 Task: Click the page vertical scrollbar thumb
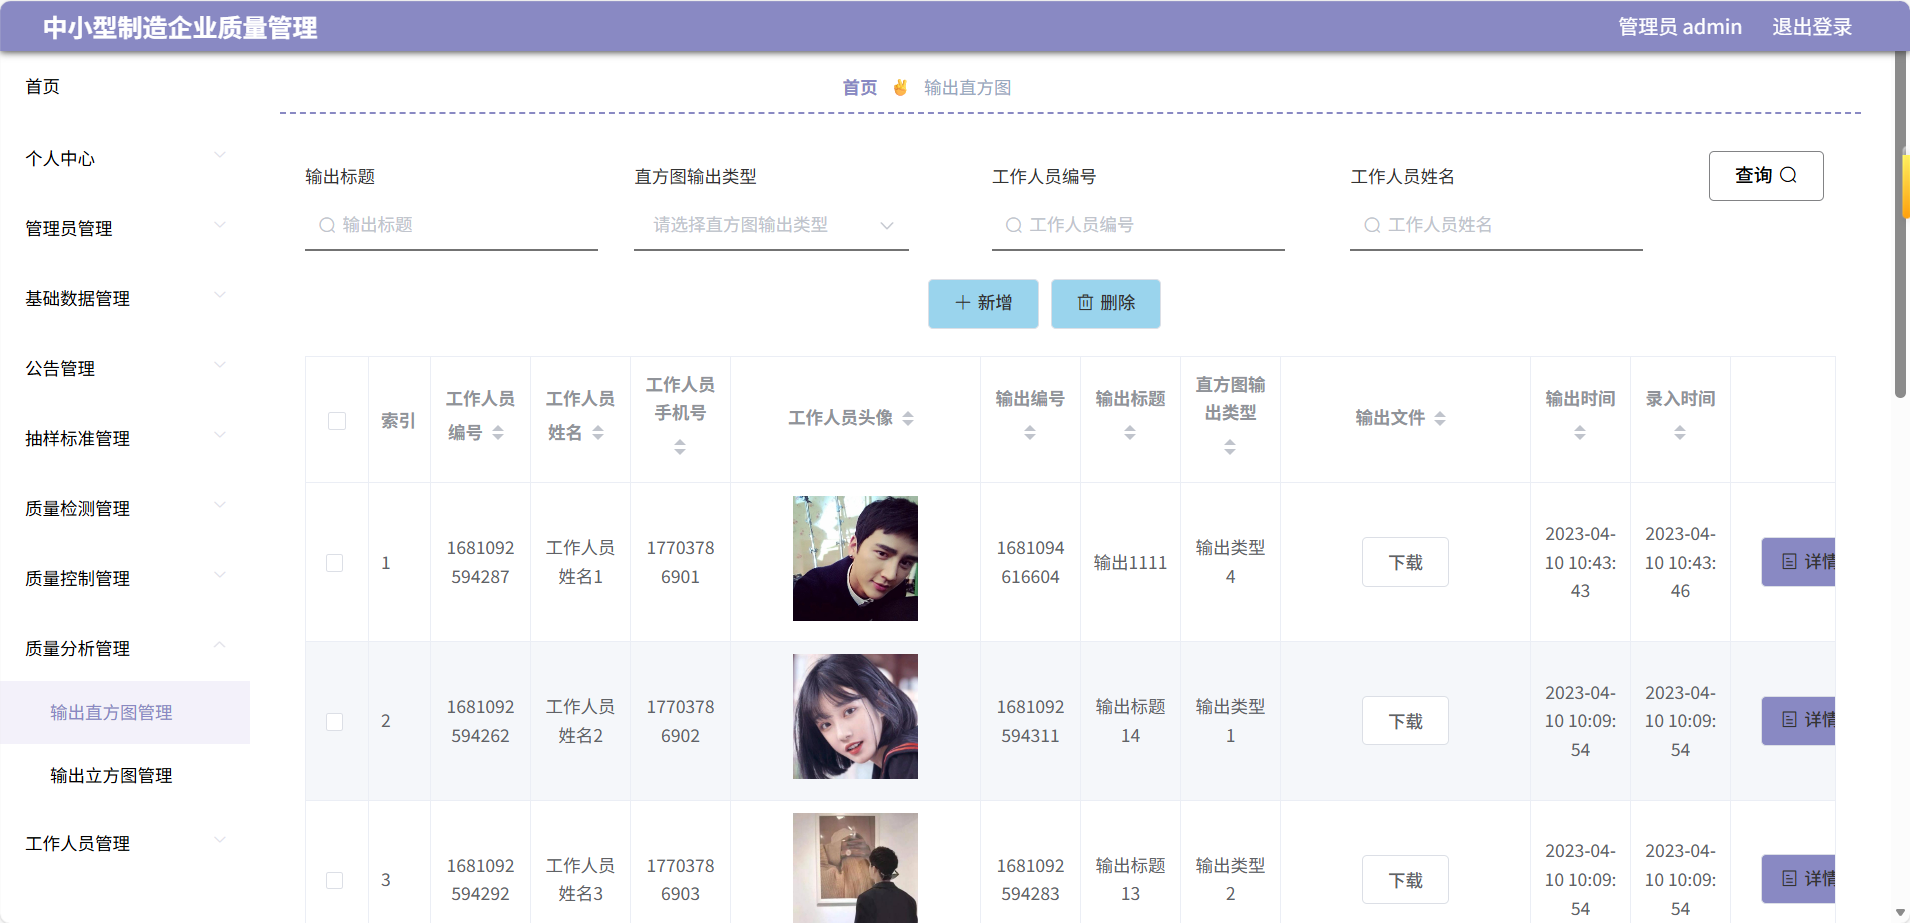click(1901, 225)
